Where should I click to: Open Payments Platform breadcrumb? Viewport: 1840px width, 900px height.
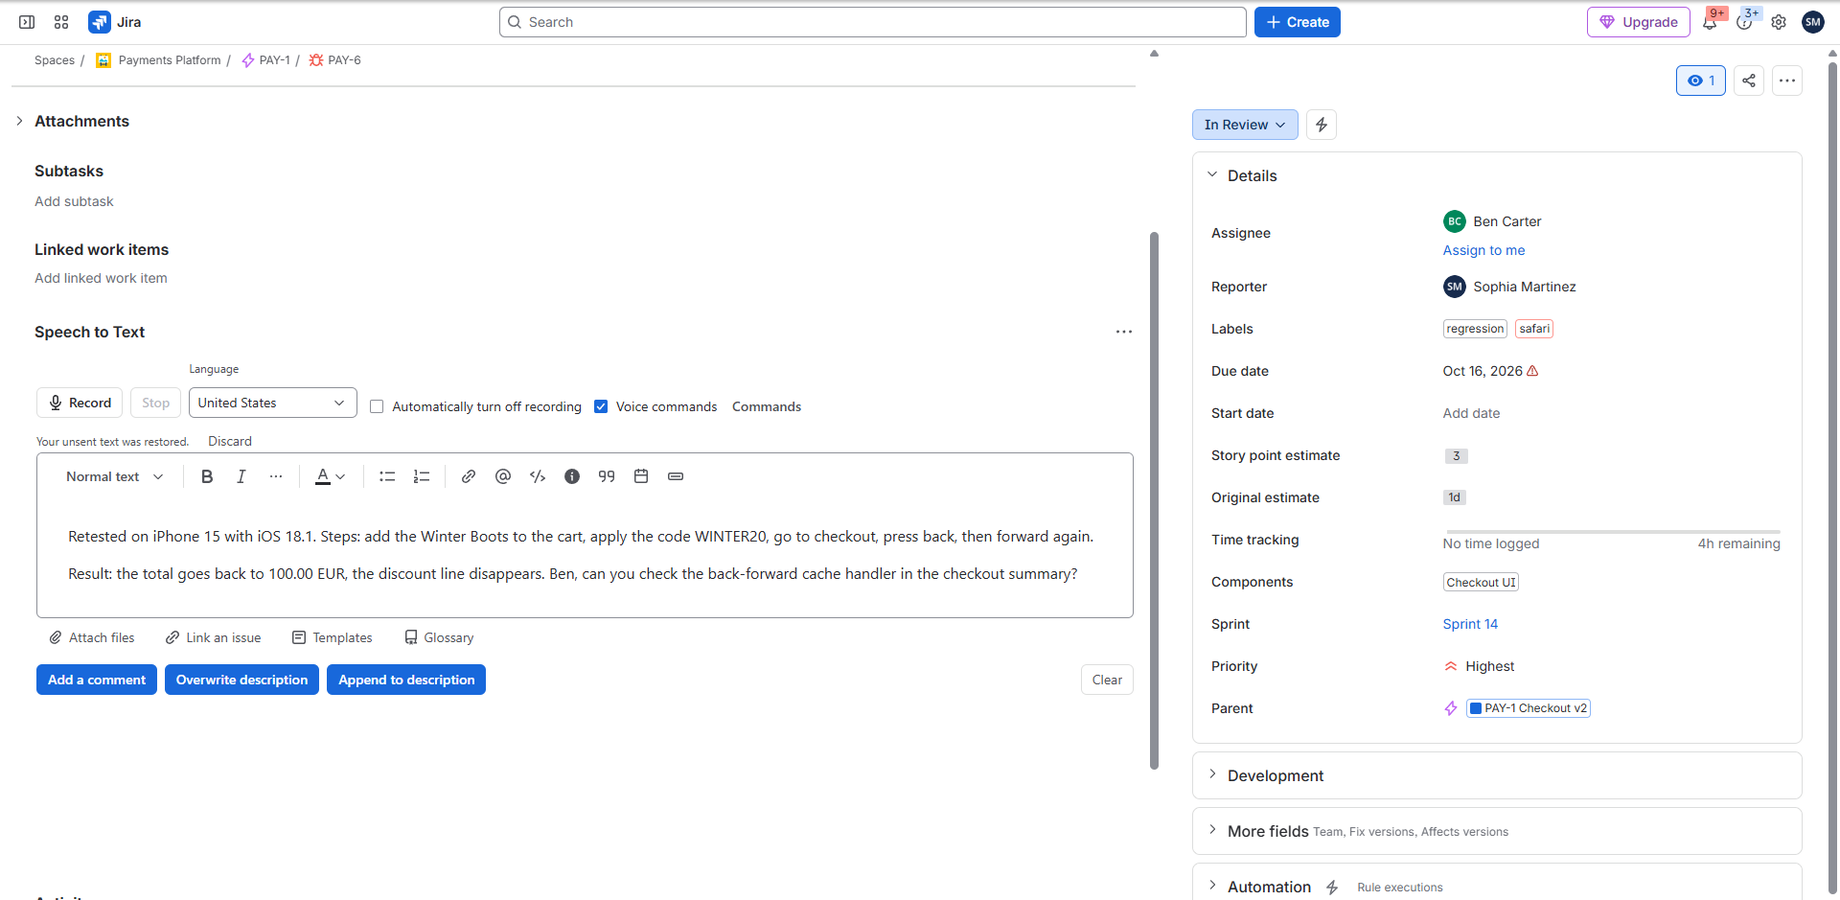click(x=169, y=60)
